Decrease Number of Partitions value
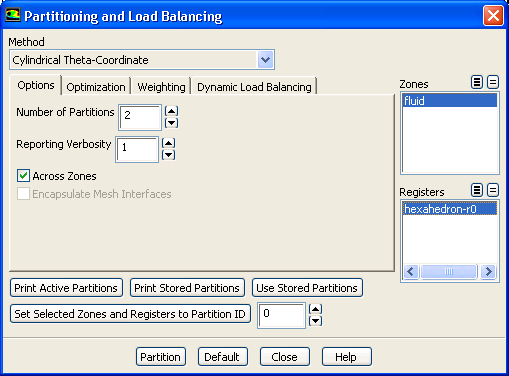Viewport: 509px width, 376px height. click(171, 123)
